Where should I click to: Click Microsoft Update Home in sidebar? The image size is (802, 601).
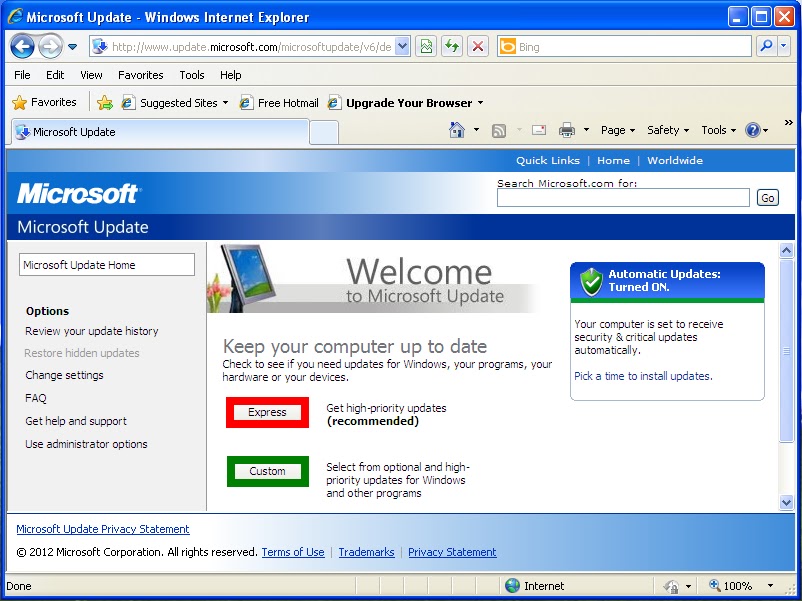[107, 265]
